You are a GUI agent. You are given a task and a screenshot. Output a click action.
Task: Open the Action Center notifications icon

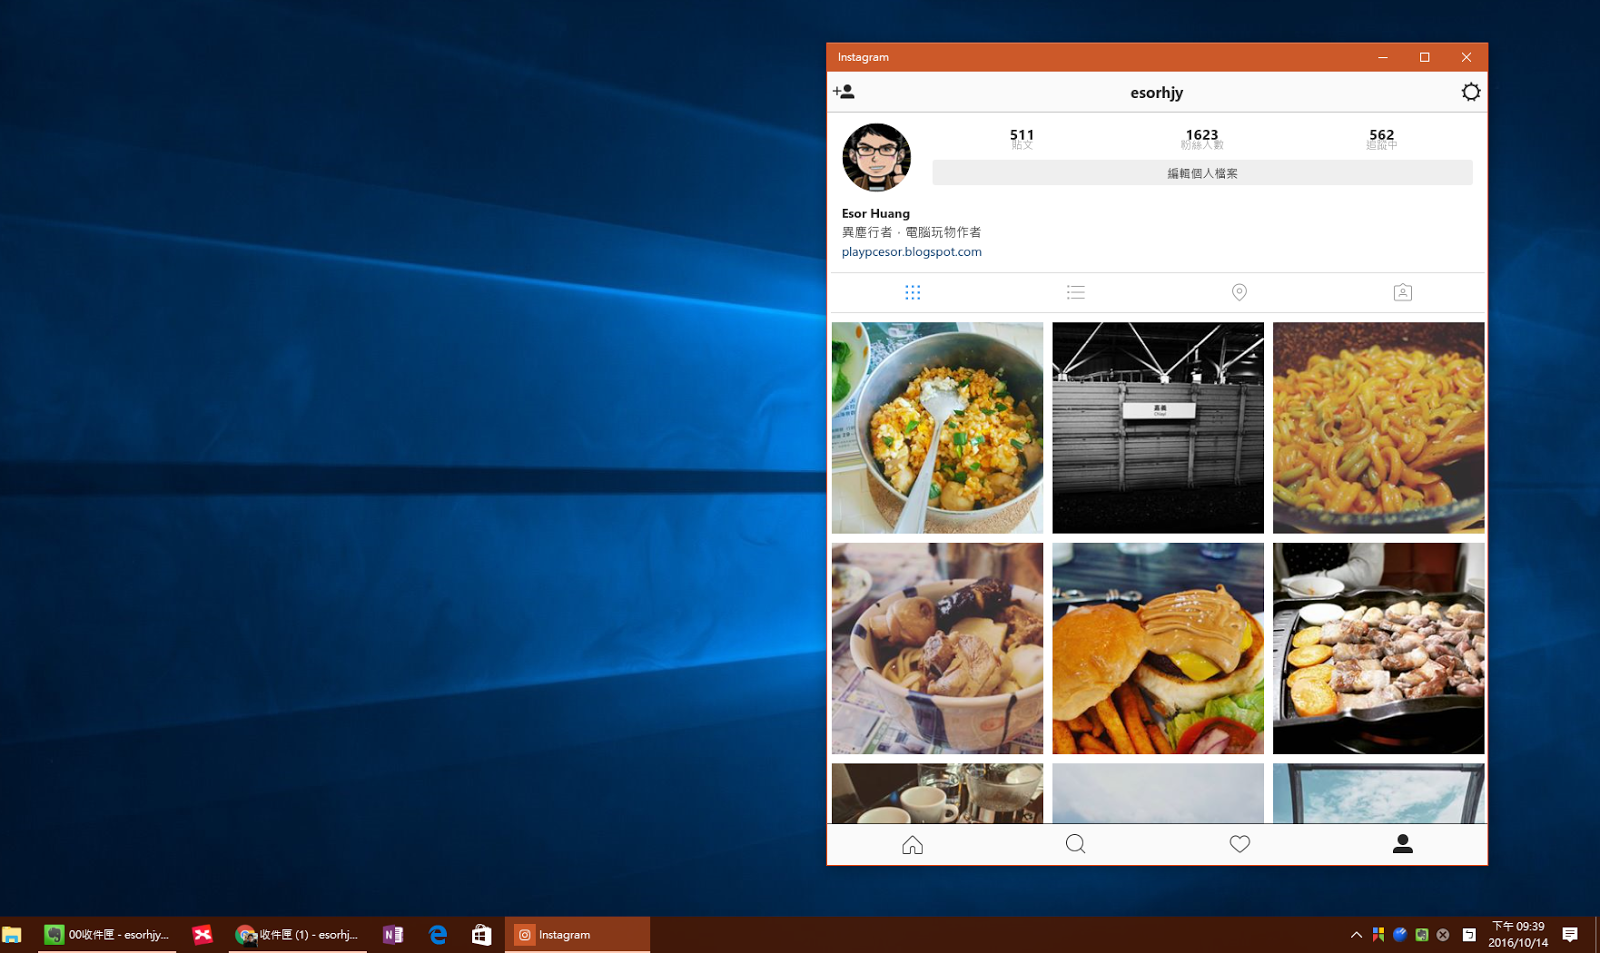click(1570, 935)
